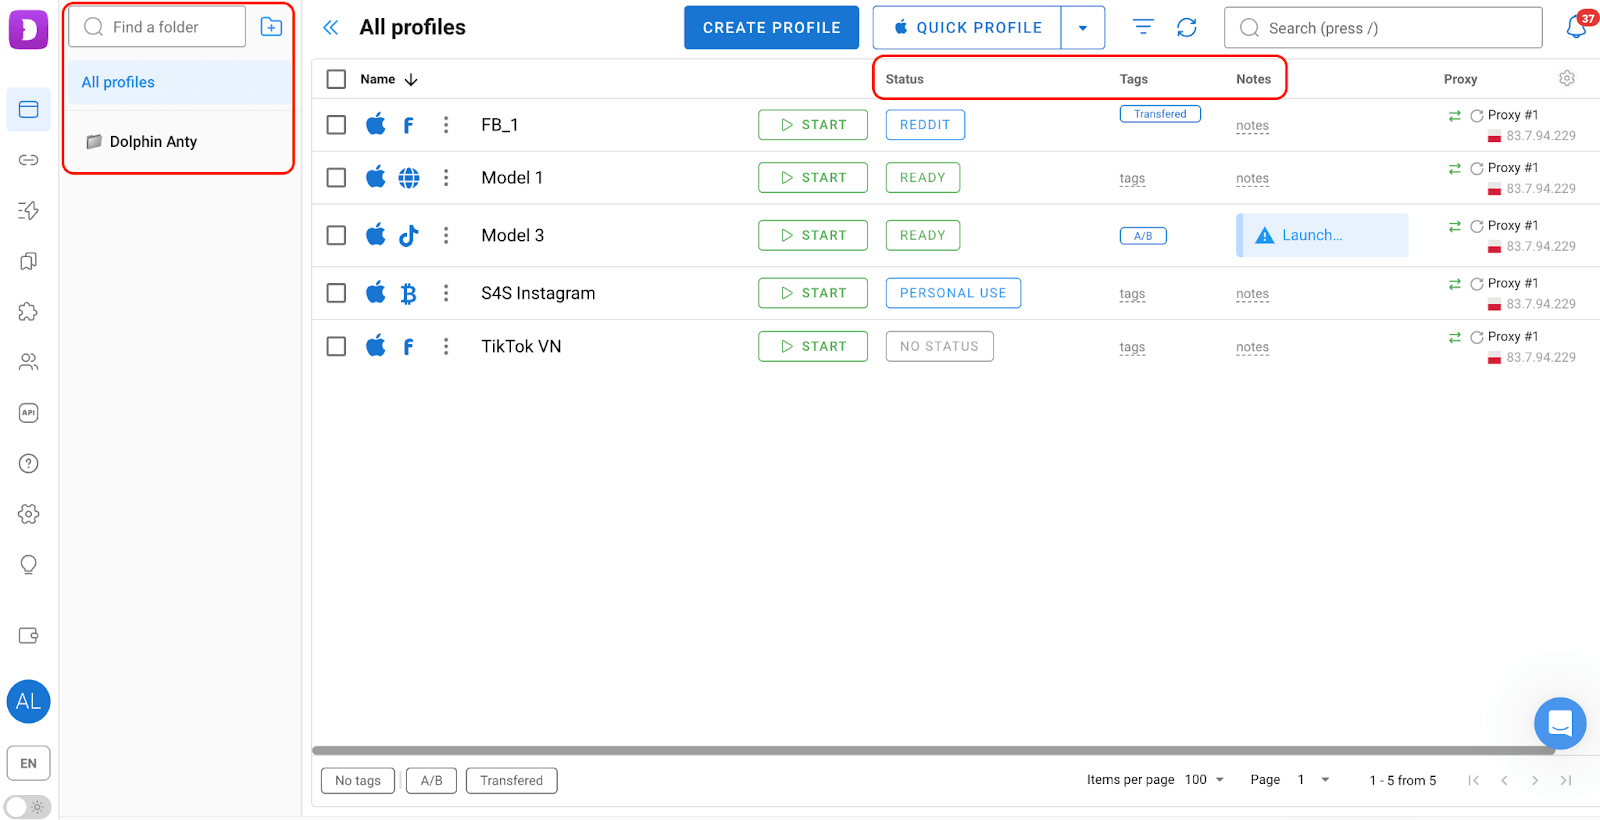Open the users icon in sidebar
1600x820 pixels.
pyautogui.click(x=28, y=362)
